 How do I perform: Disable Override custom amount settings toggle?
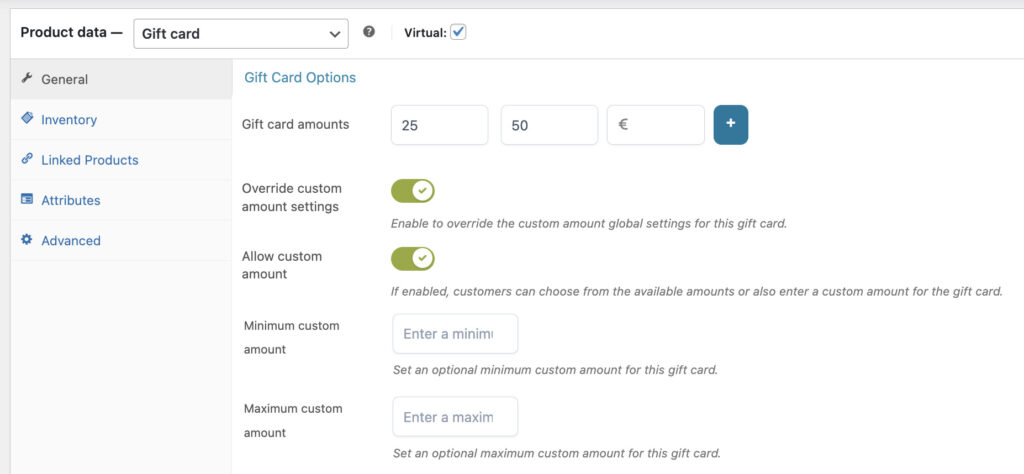(x=413, y=191)
